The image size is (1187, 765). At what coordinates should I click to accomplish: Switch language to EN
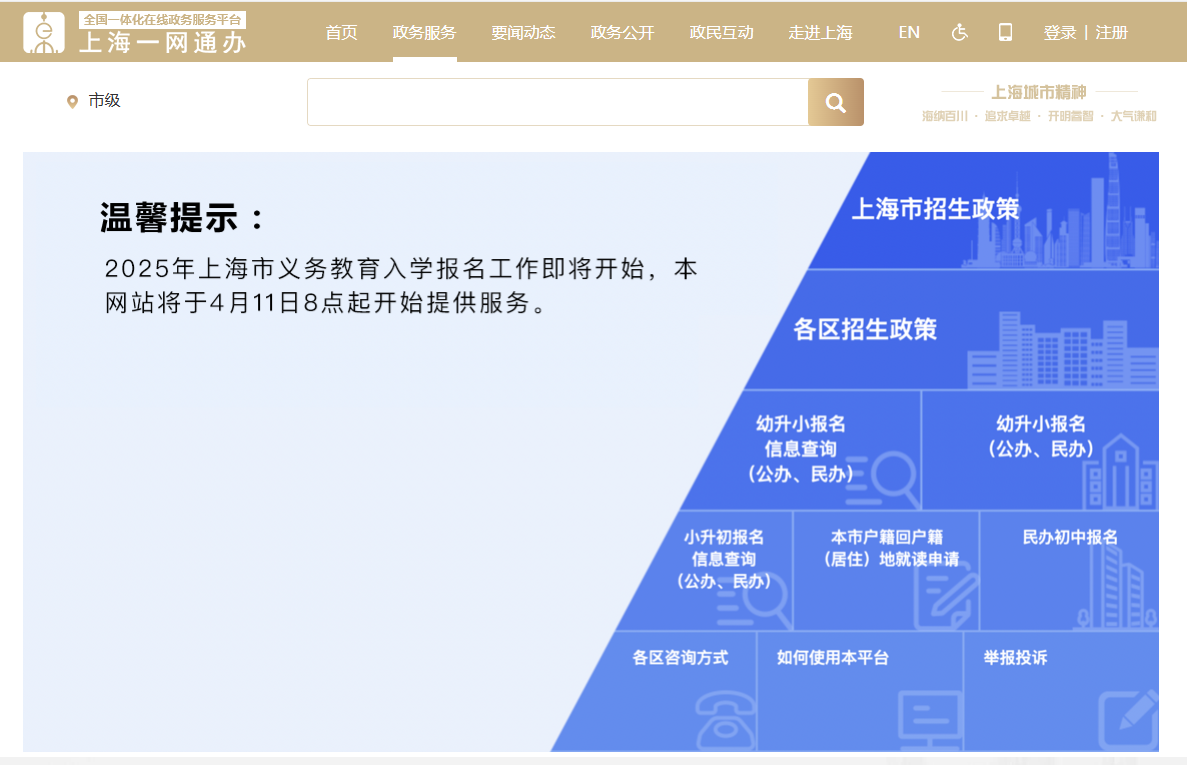908,32
